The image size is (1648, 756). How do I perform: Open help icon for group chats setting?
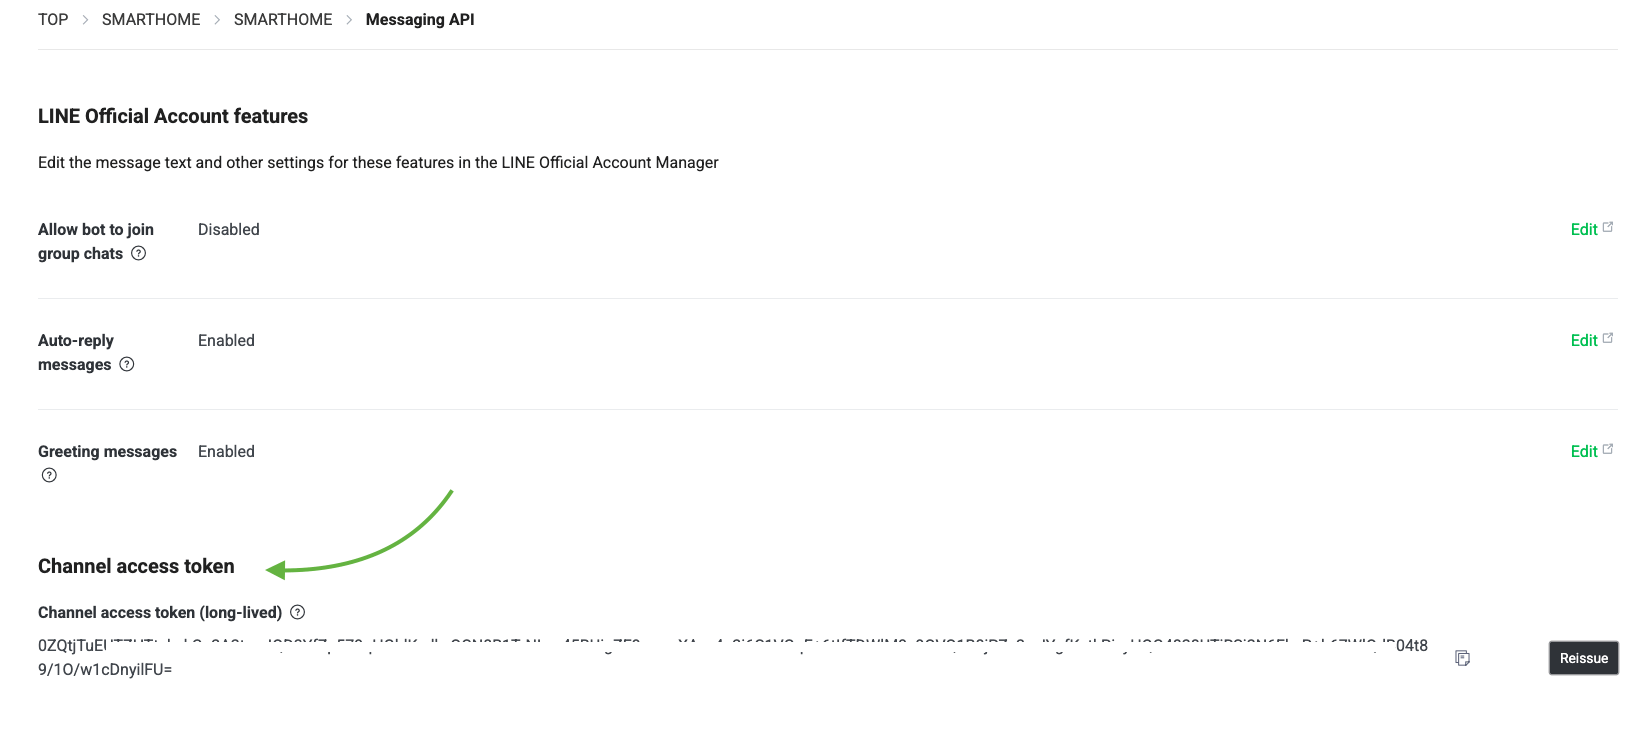coord(139,254)
